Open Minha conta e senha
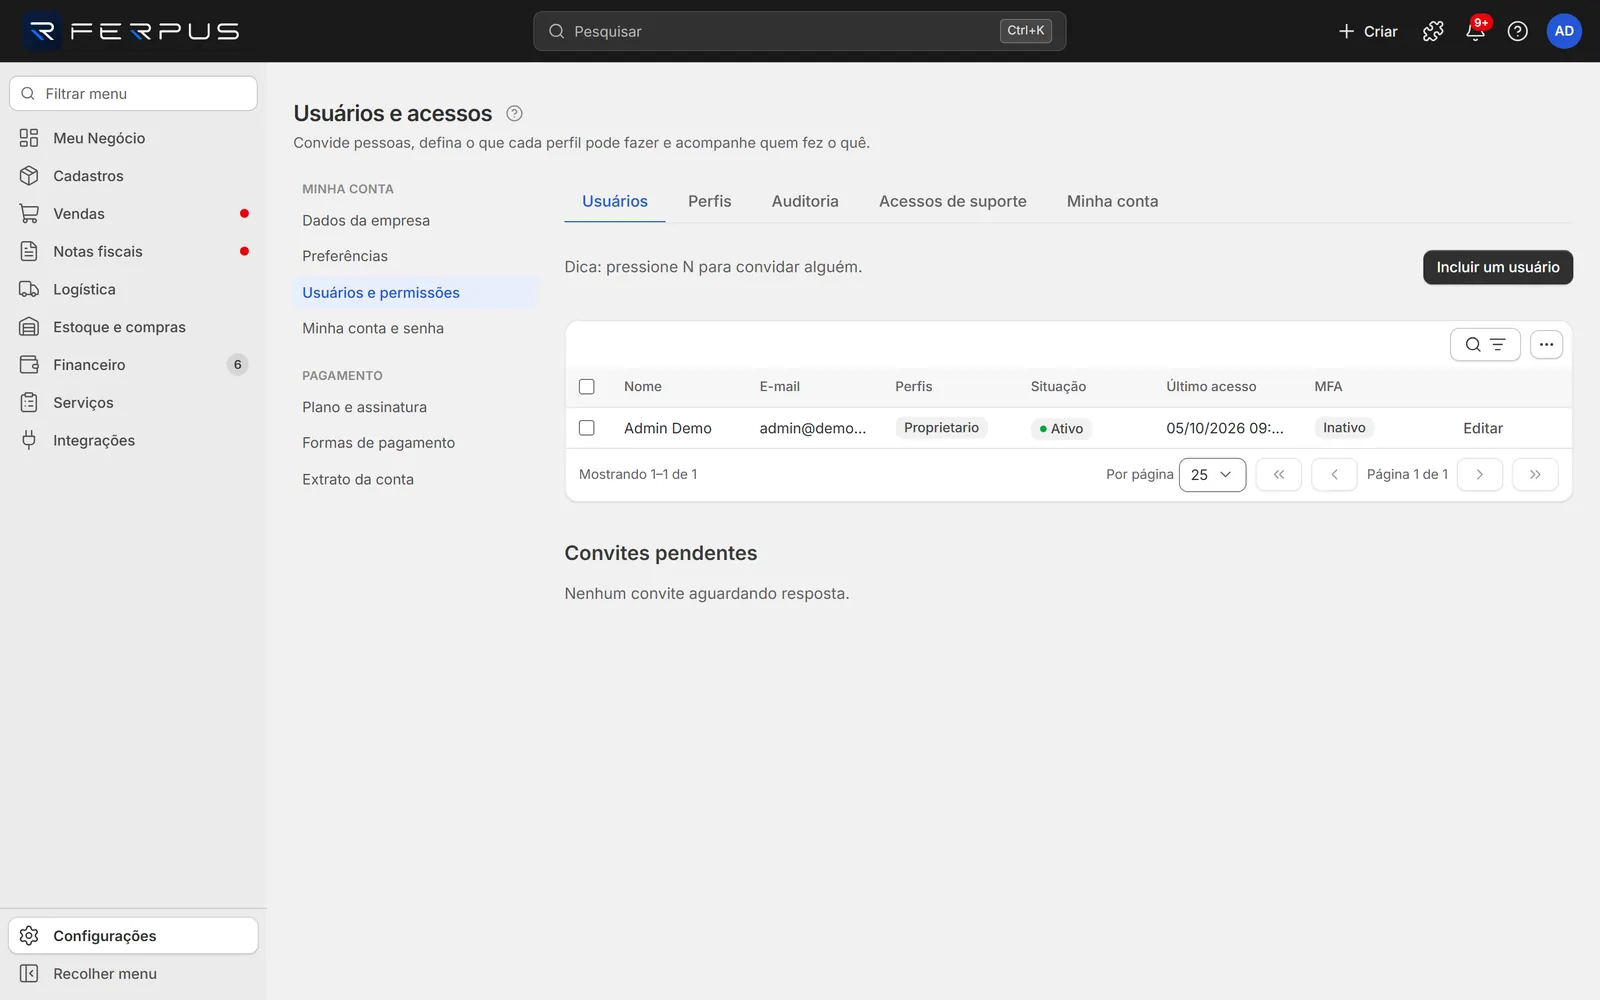 [x=415, y=328]
